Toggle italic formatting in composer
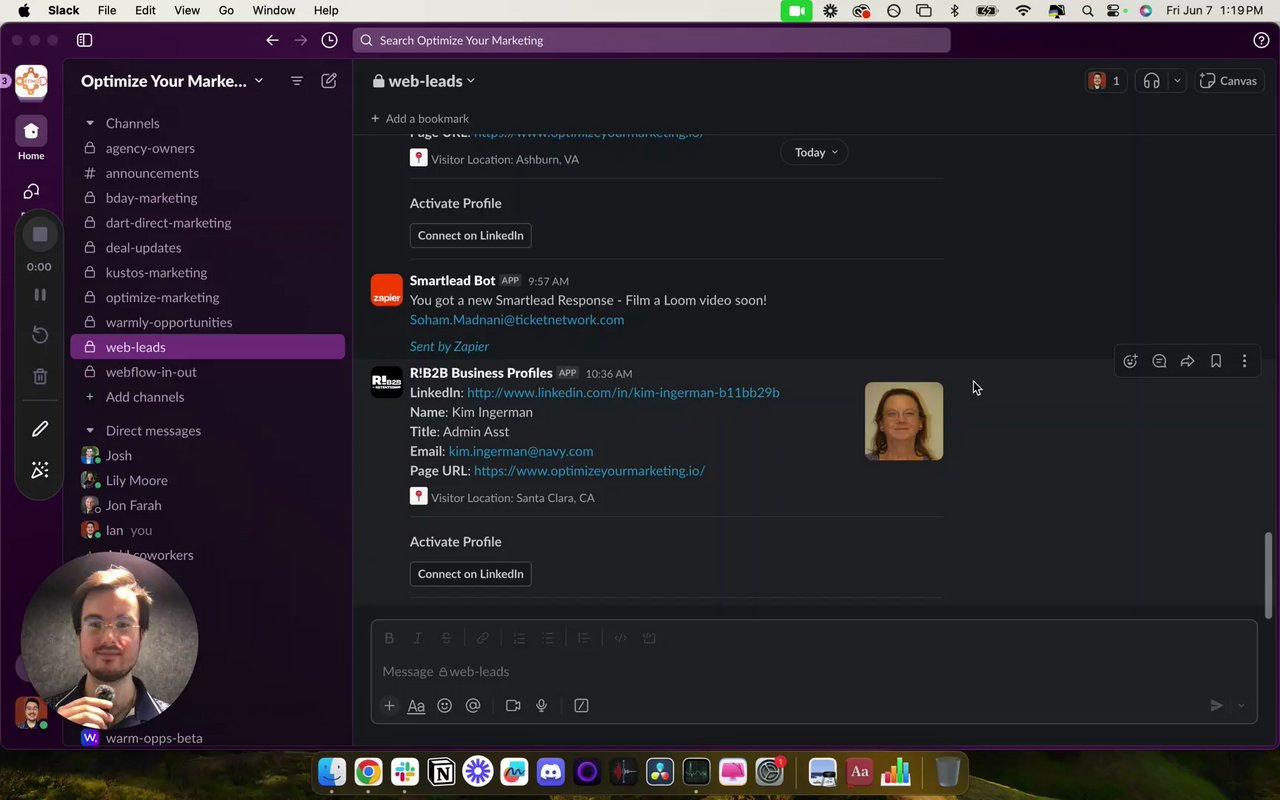This screenshot has height=800, width=1280. tap(418, 638)
